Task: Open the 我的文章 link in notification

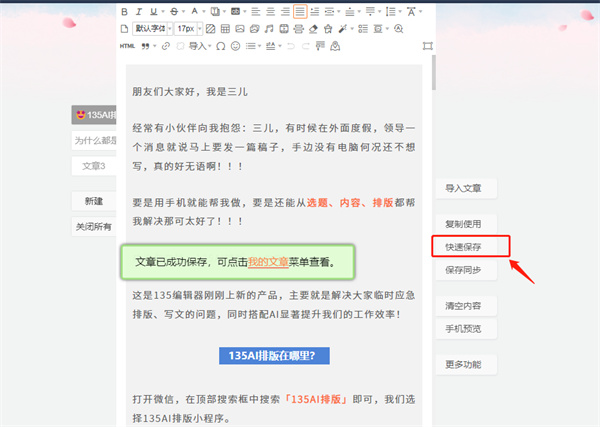Action: 268,262
